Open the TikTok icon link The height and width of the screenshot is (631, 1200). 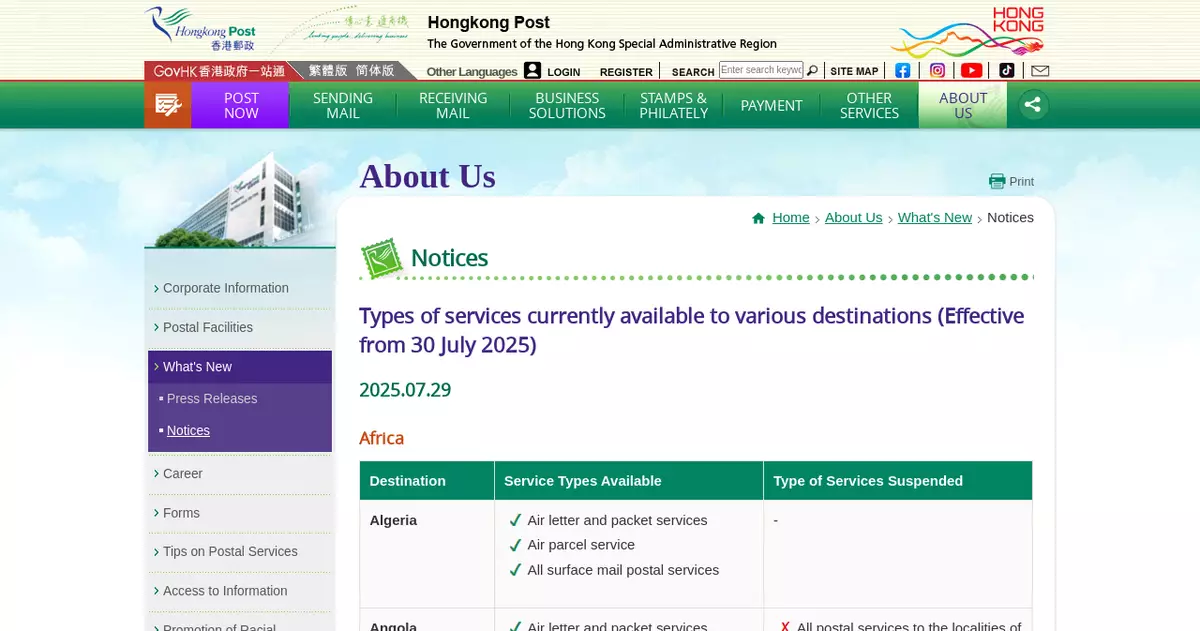click(x=1006, y=71)
